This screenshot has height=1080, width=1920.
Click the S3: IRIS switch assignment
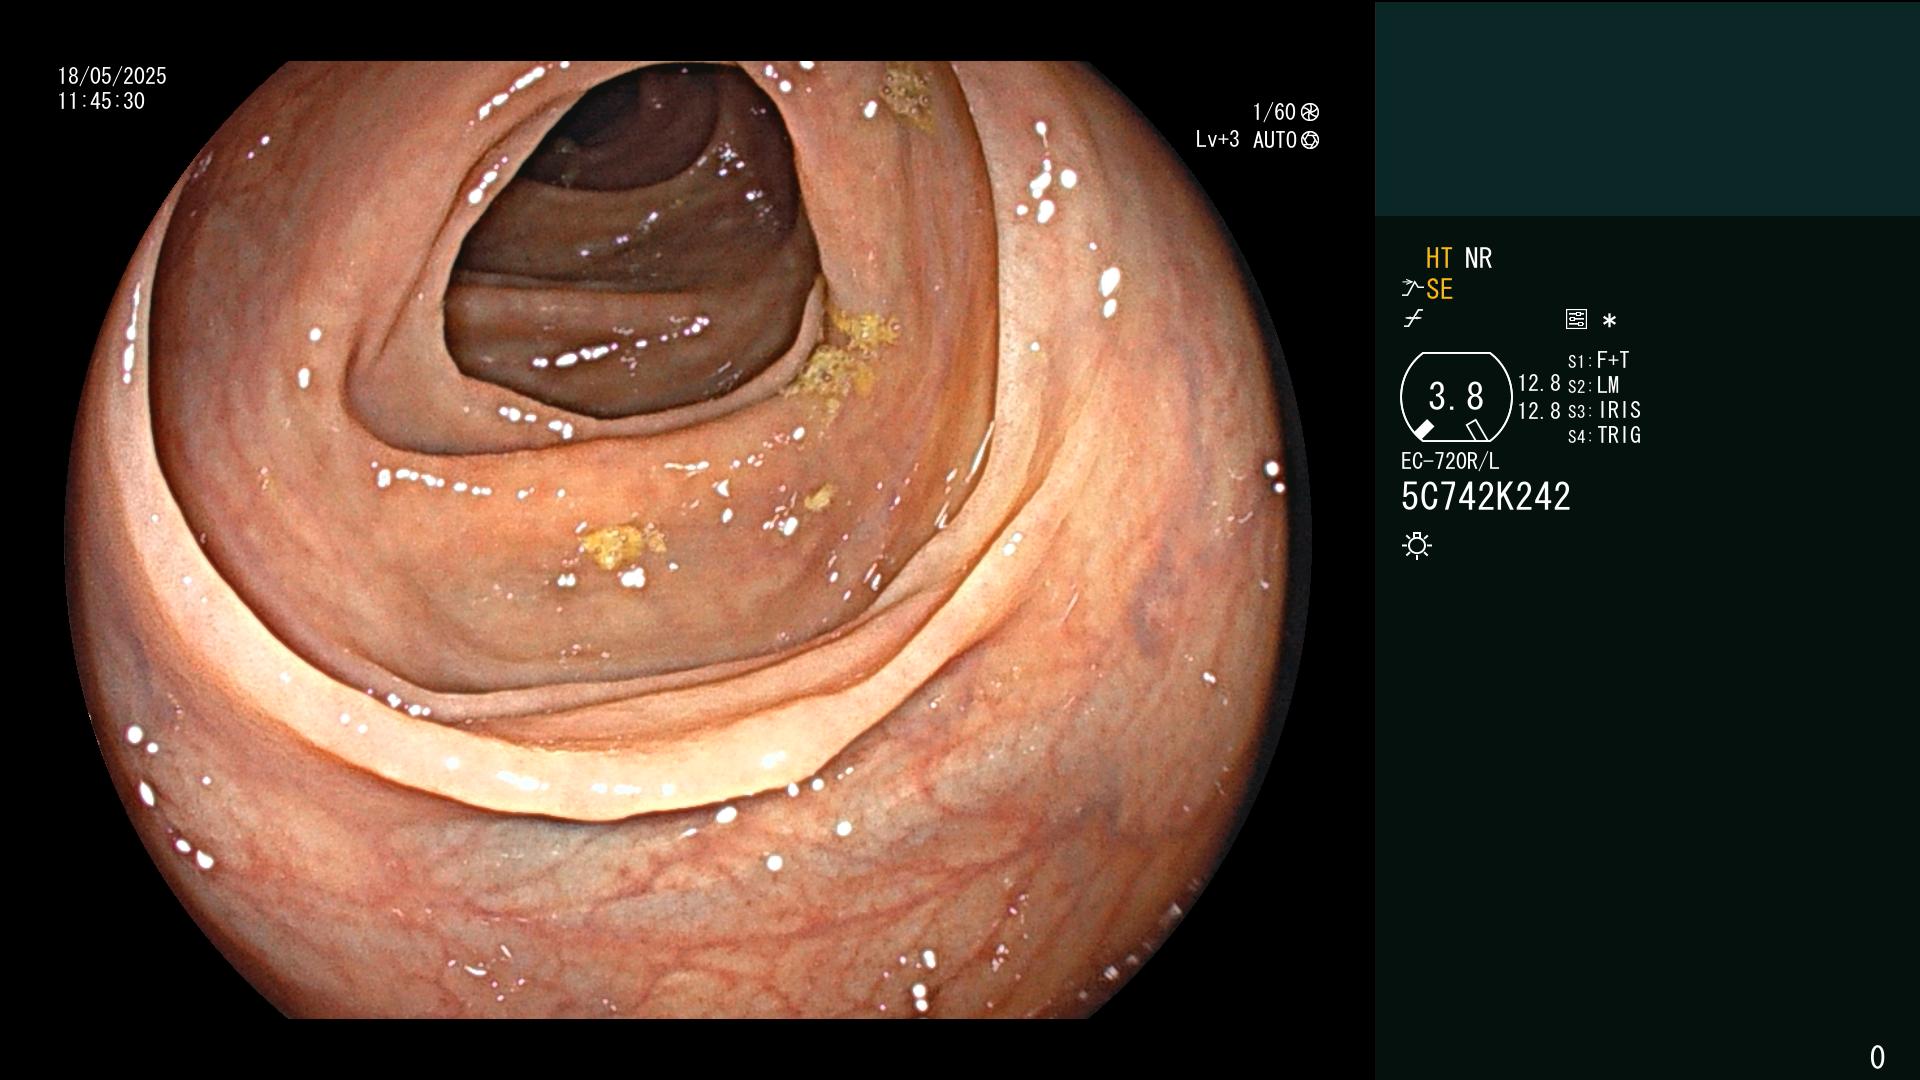coord(1604,410)
